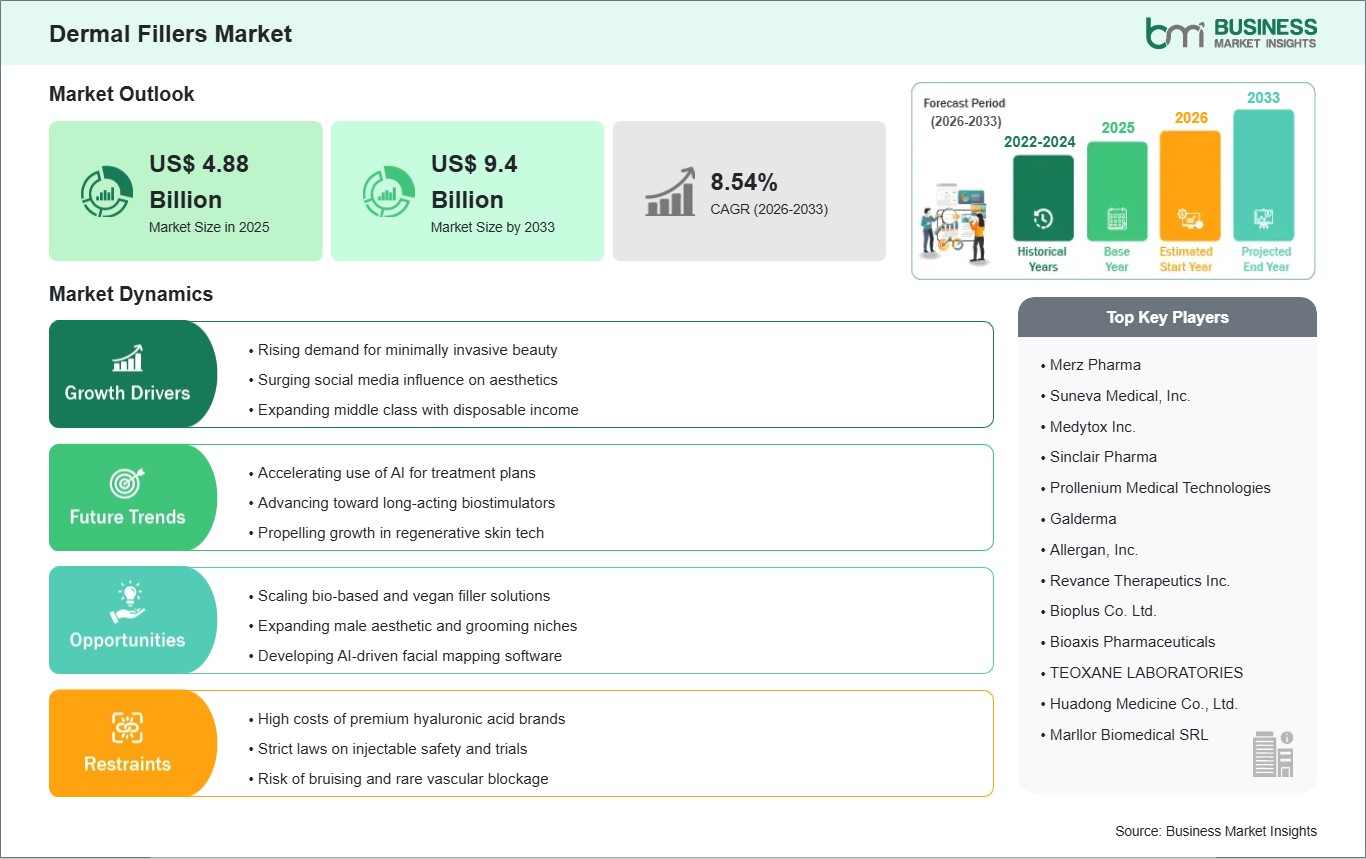Click the donut chart icon for 2033 market size
This screenshot has width=1366, height=859.
(x=389, y=191)
